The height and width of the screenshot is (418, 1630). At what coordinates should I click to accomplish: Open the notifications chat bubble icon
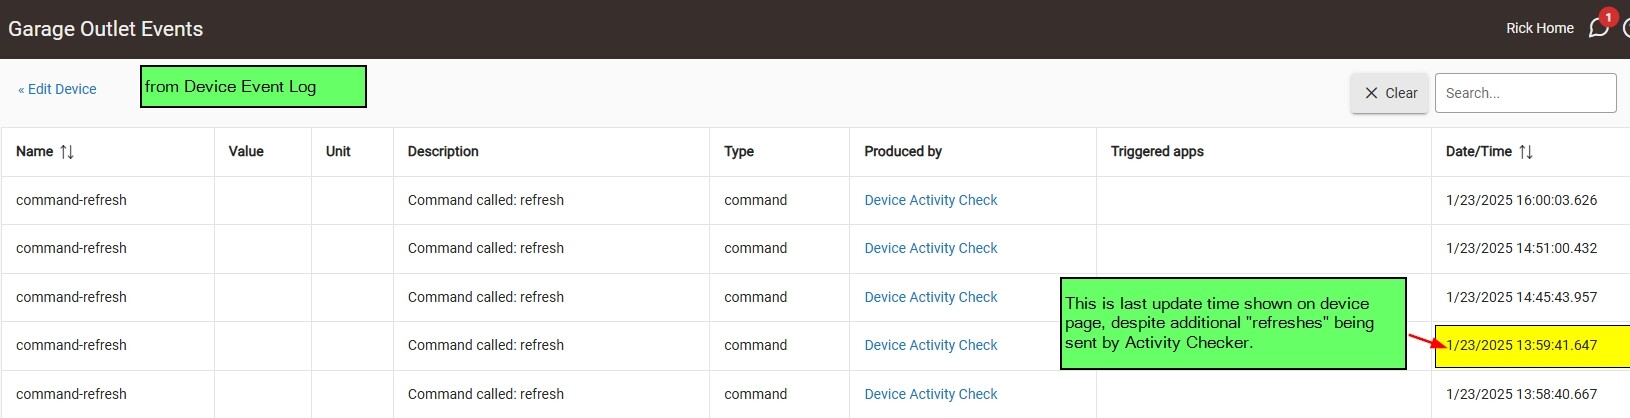pyautogui.click(x=1598, y=28)
